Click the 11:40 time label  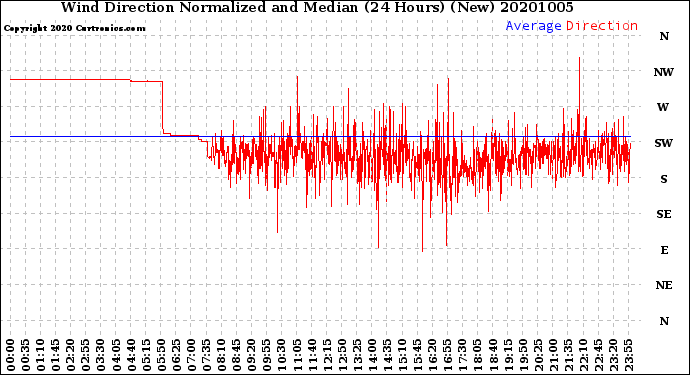pyautogui.click(x=312, y=355)
